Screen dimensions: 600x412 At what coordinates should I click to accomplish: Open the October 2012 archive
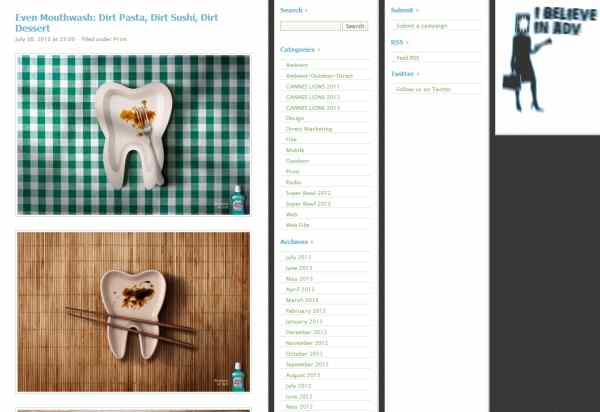tap(304, 354)
